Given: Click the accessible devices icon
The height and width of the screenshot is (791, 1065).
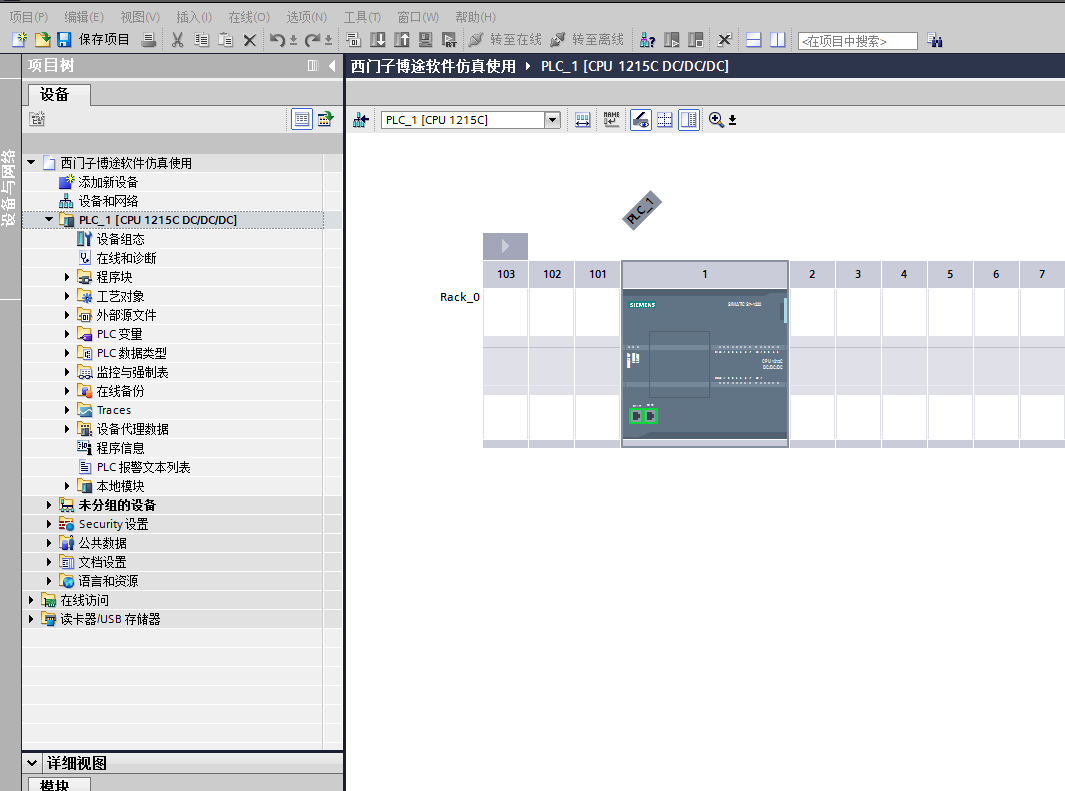Looking at the screenshot, I should [x=647, y=40].
